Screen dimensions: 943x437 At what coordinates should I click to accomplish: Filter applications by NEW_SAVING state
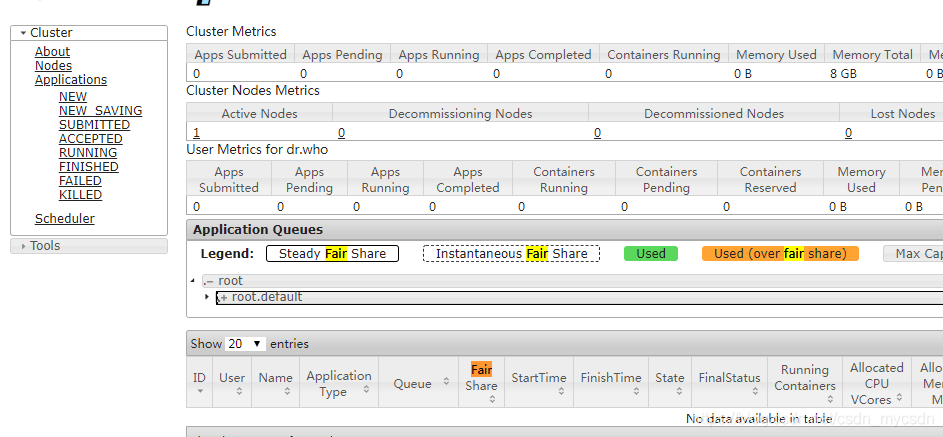[x=100, y=111]
